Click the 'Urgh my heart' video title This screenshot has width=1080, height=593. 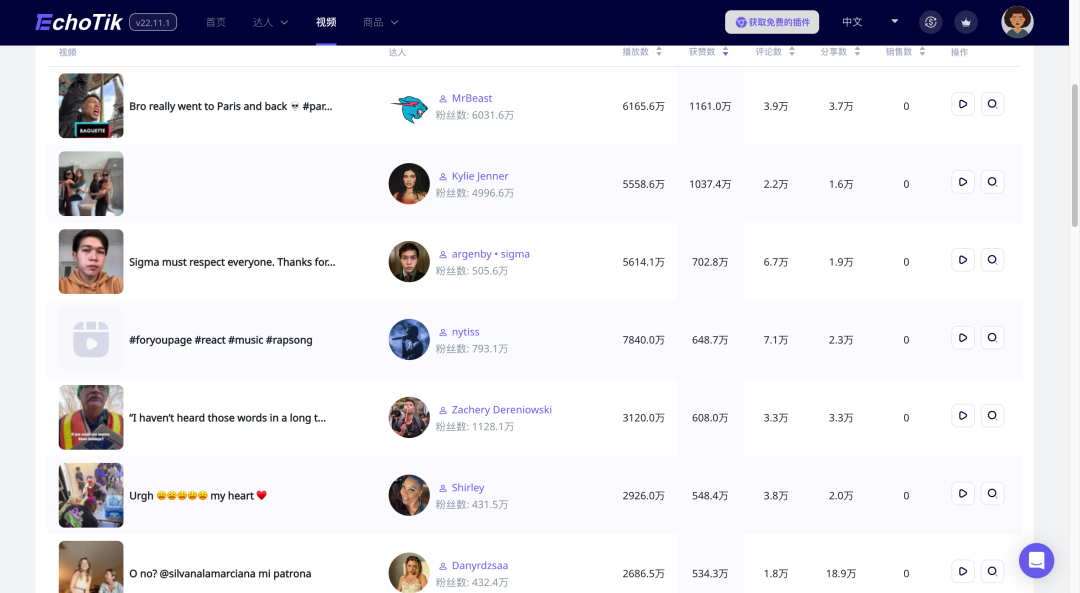pyautogui.click(x=198, y=496)
